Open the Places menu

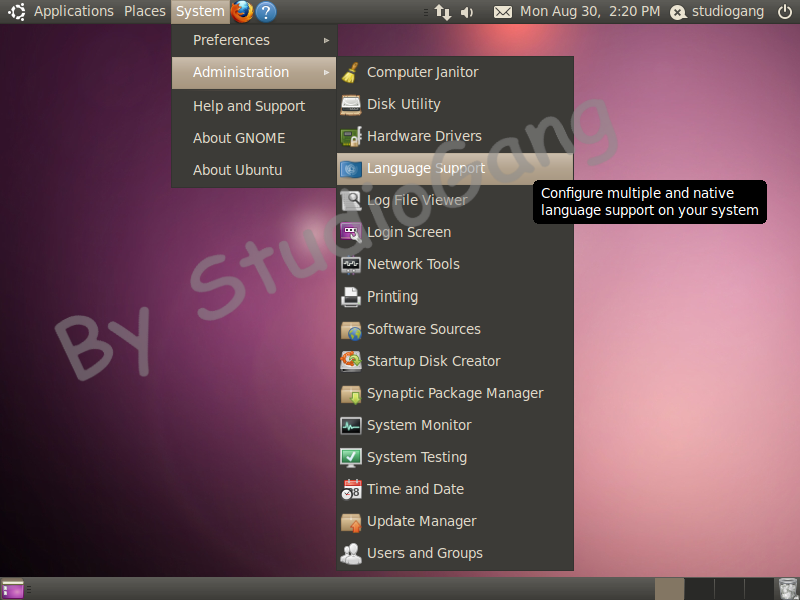click(145, 11)
